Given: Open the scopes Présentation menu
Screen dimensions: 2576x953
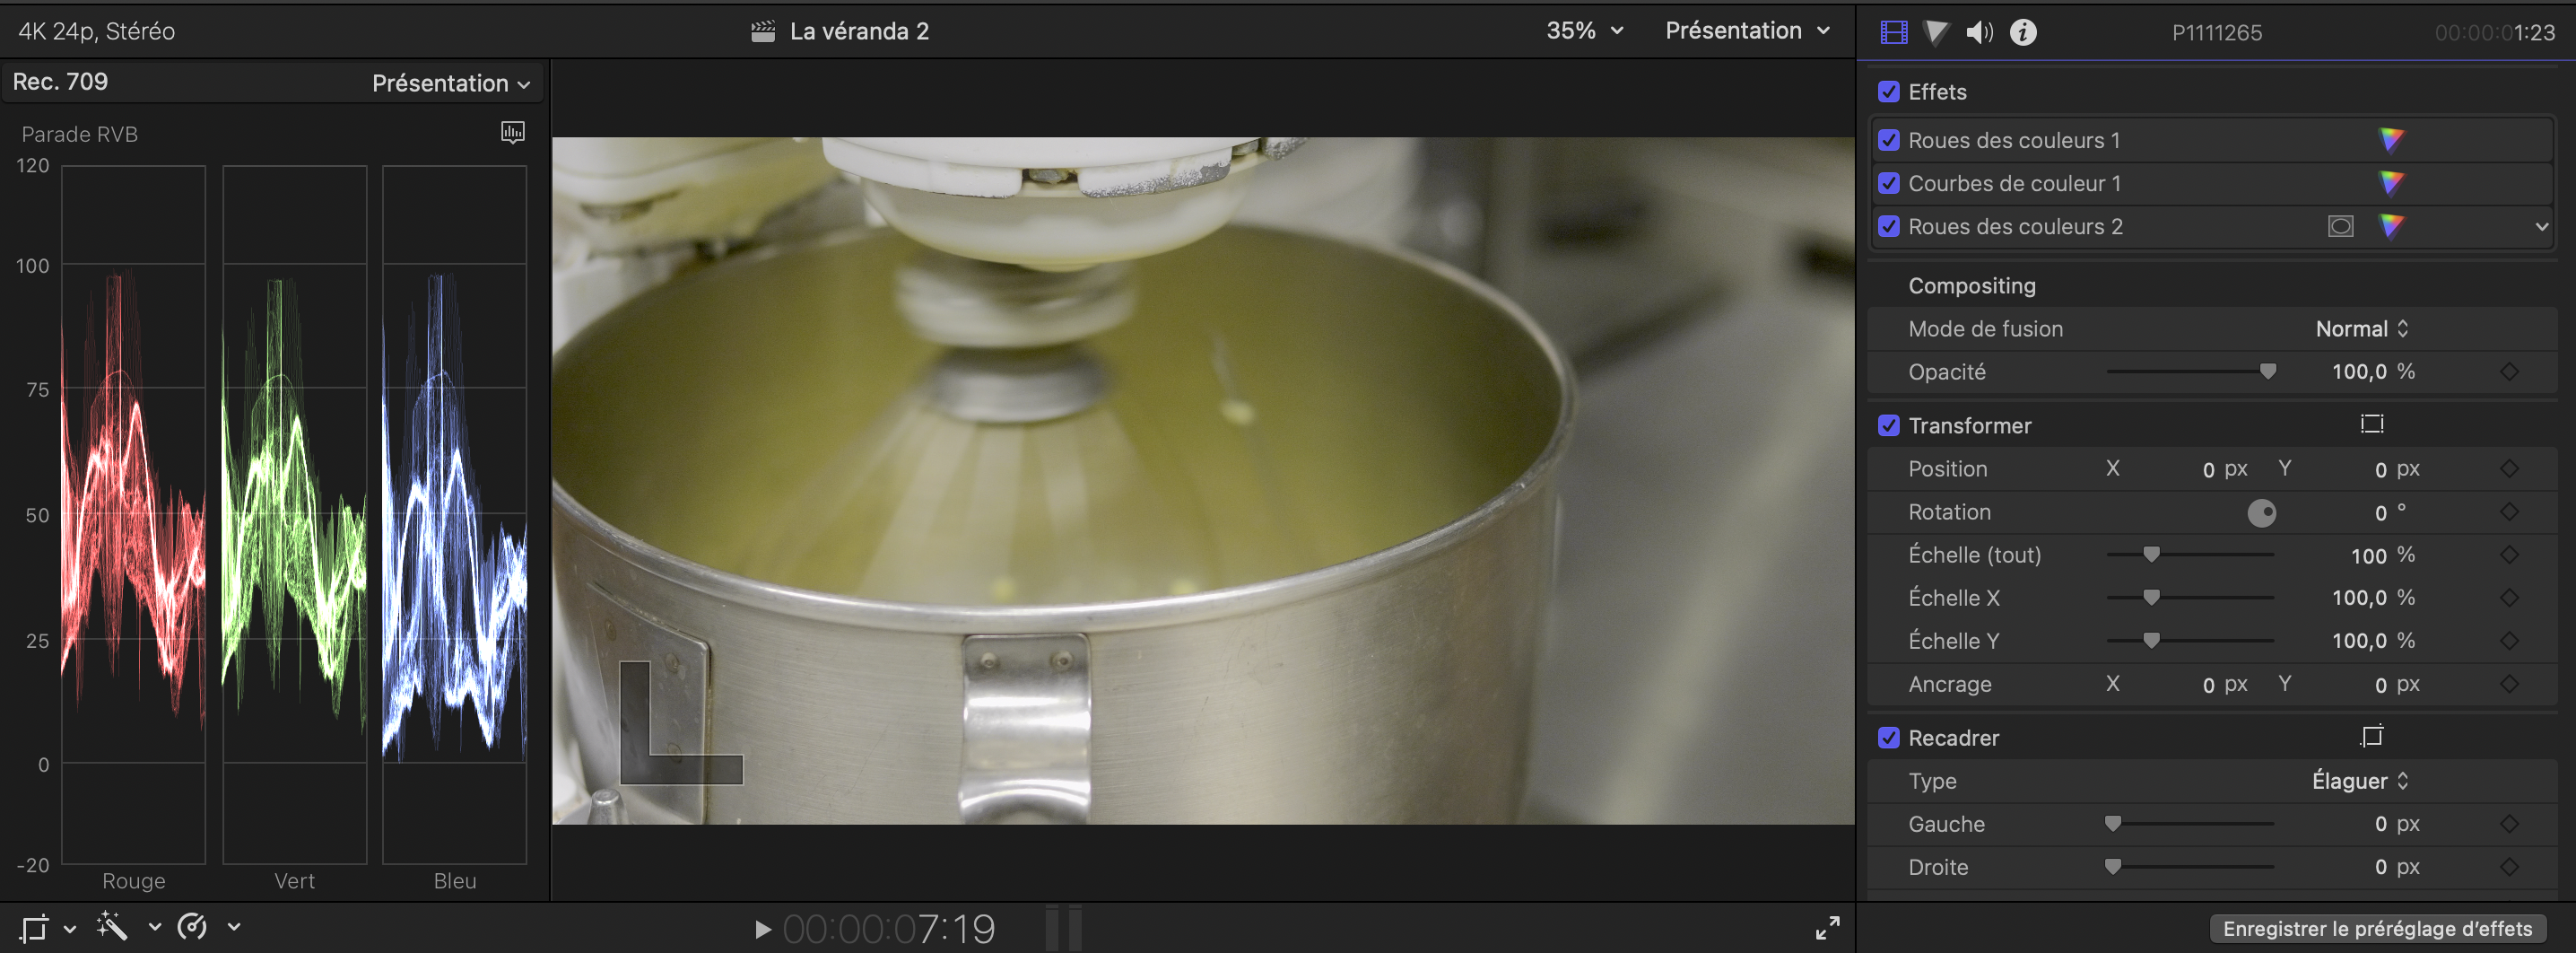Looking at the screenshot, I should click(x=450, y=83).
